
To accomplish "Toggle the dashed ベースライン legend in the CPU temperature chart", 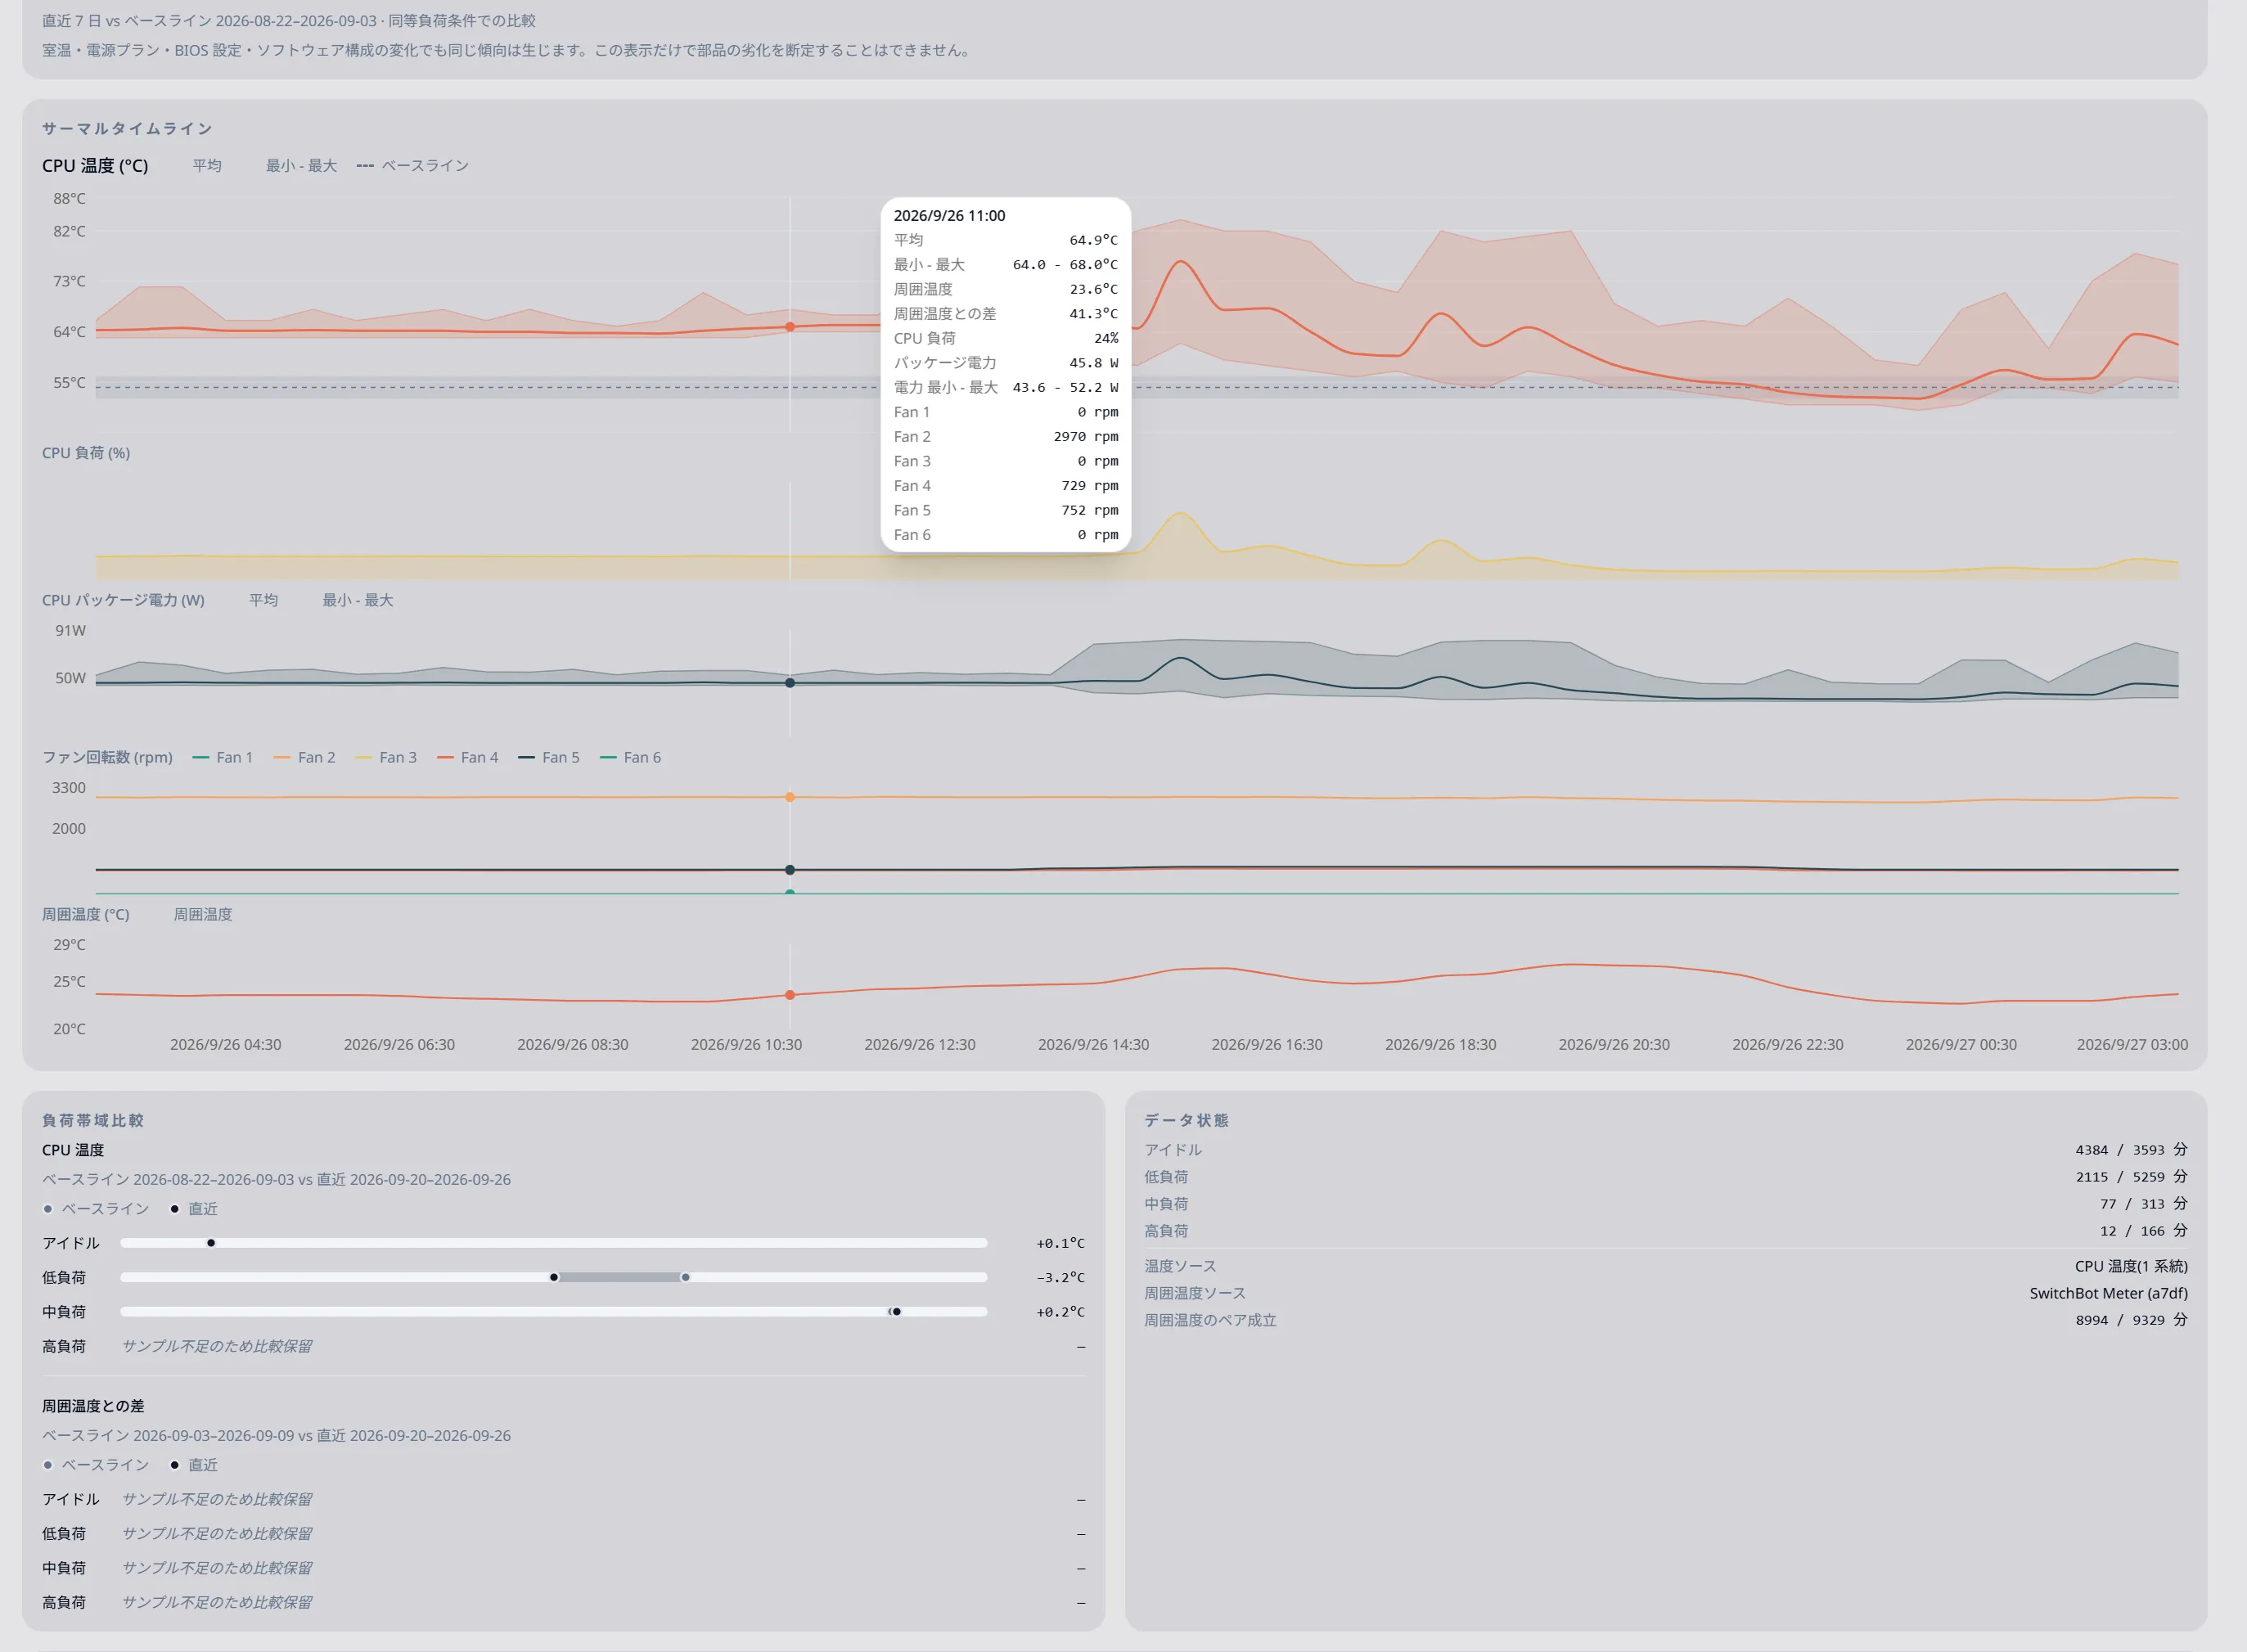I will tap(412, 166).
